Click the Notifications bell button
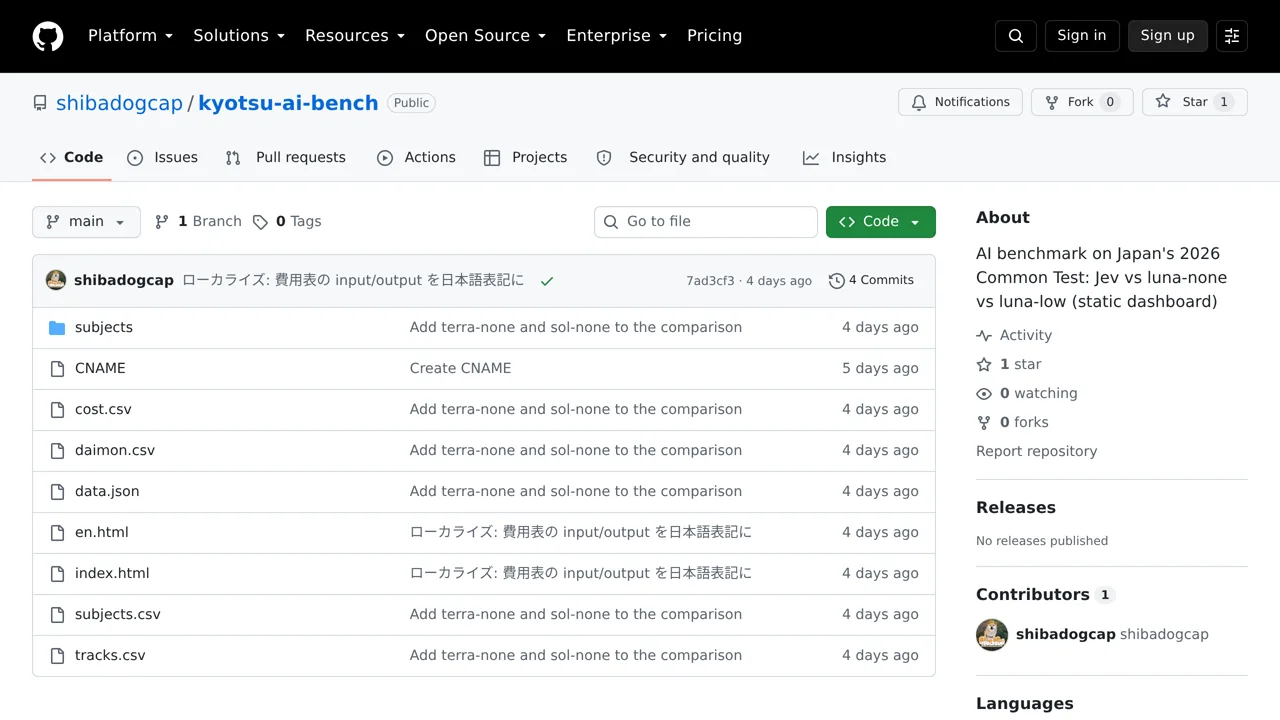This screenshot has width=1280, height=720. point(961,102)
